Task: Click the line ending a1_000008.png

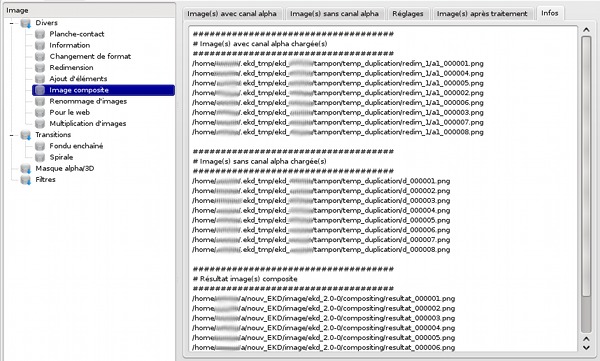Action: click(x=338, y=132)
